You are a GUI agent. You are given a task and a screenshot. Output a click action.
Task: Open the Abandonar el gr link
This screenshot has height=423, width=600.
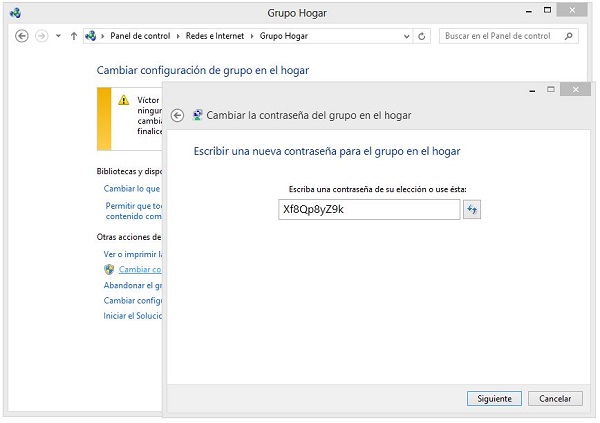[x=133, y=286]
